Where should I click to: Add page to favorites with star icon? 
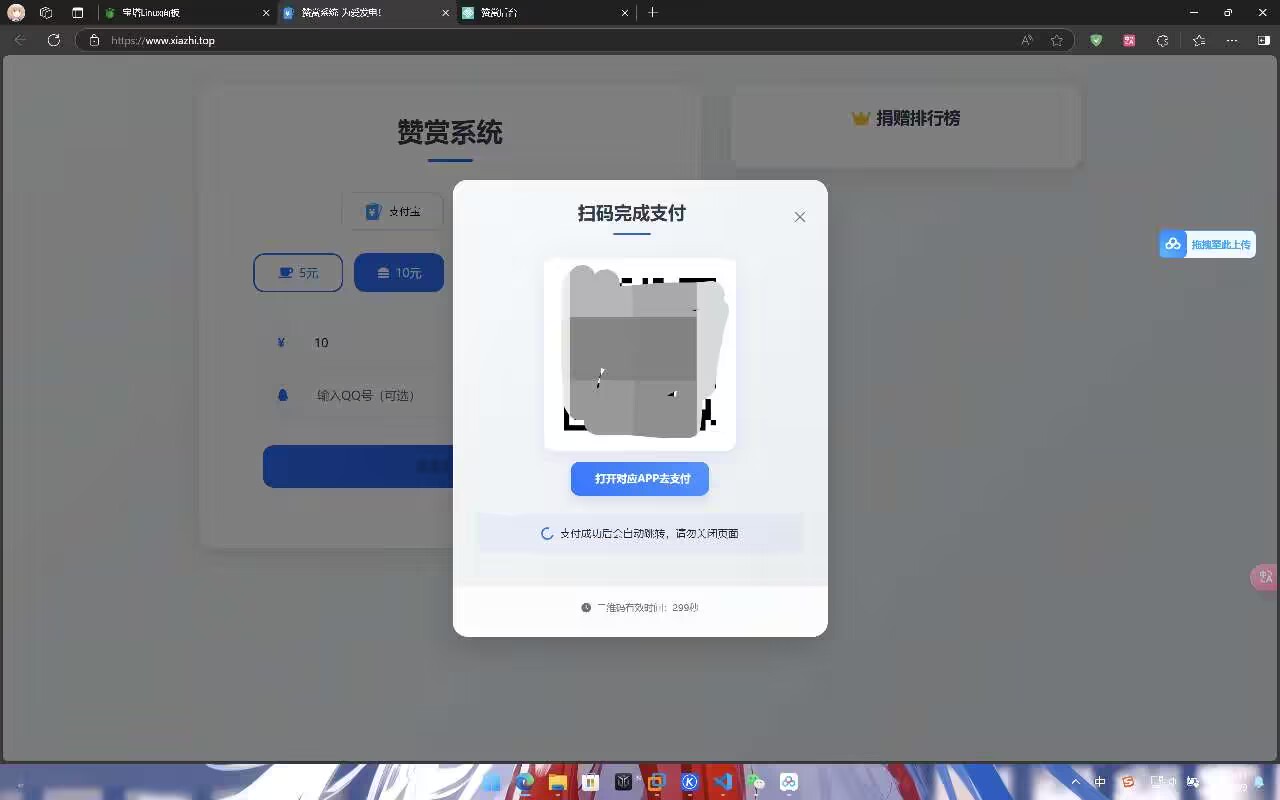[1057, 41]
